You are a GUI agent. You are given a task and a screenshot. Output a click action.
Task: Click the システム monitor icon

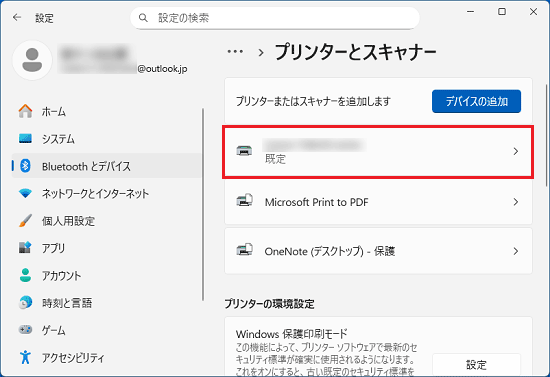click(25, 139)
